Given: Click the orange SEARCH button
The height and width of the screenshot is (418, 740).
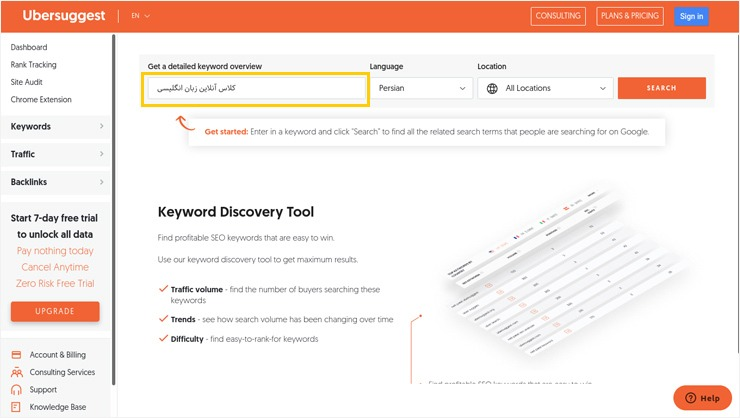Looking at the screenshot, I should point(662,88).
